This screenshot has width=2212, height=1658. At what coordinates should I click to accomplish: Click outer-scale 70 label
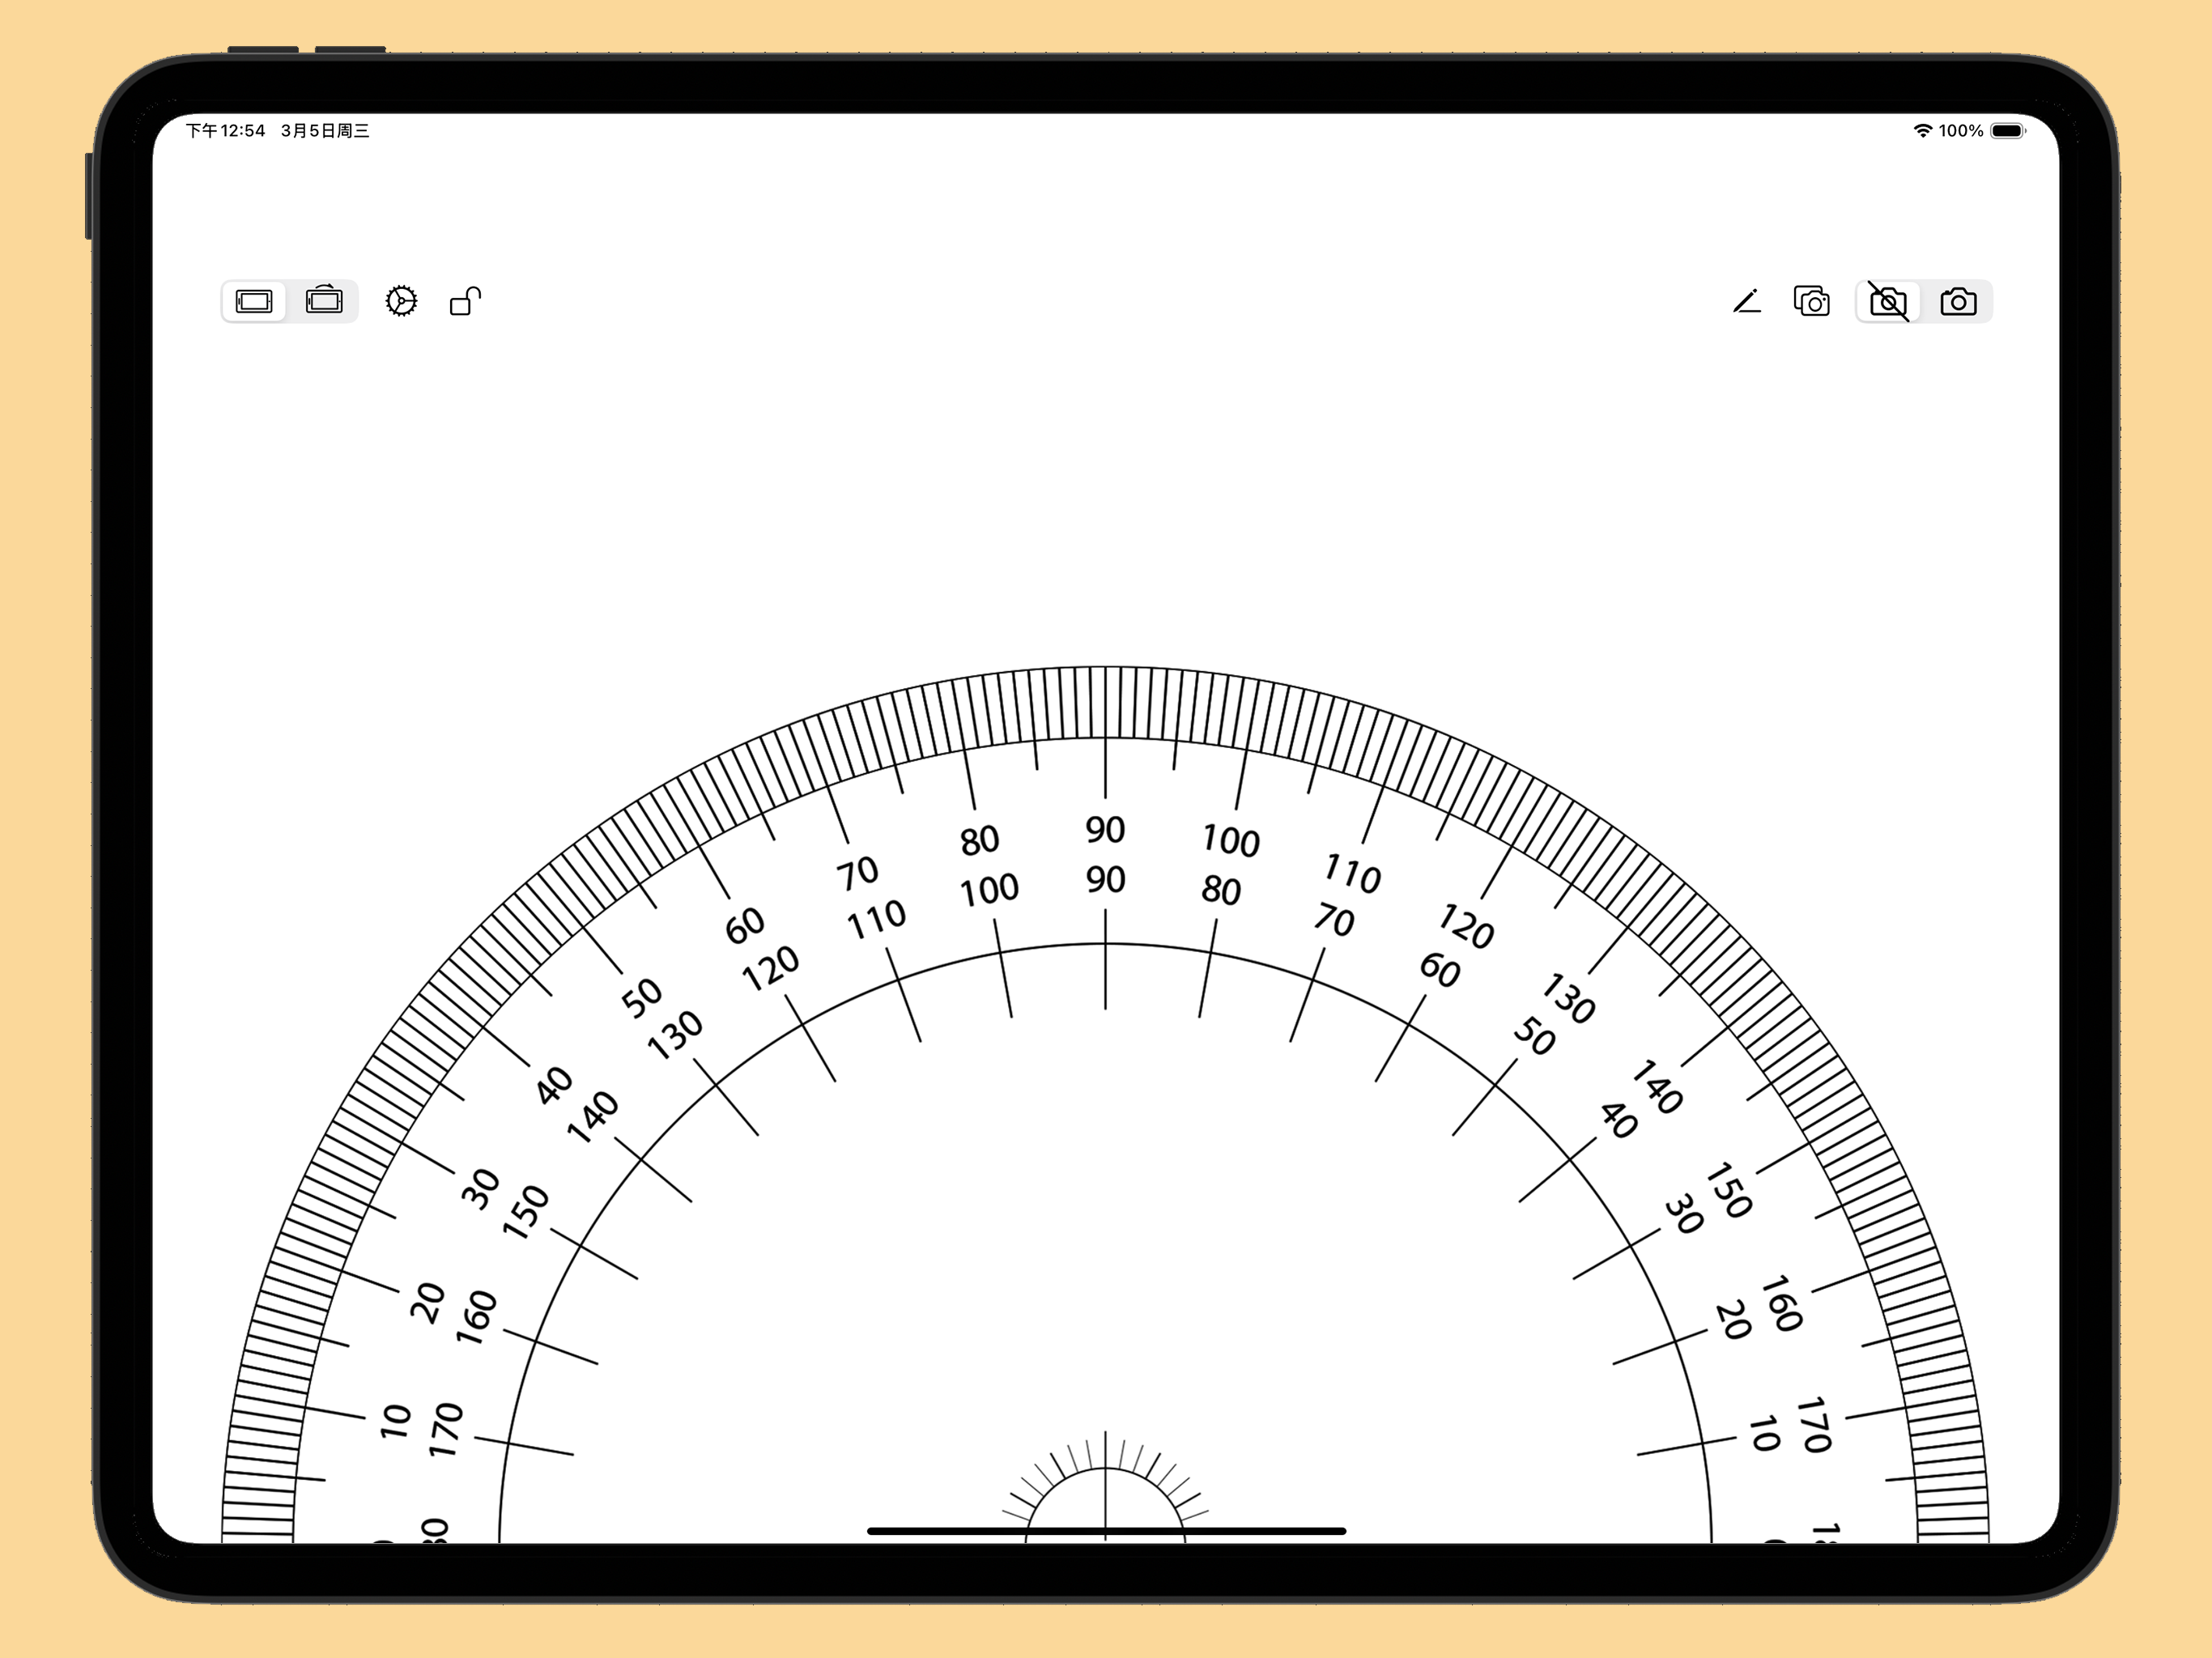tap(857, 873)
